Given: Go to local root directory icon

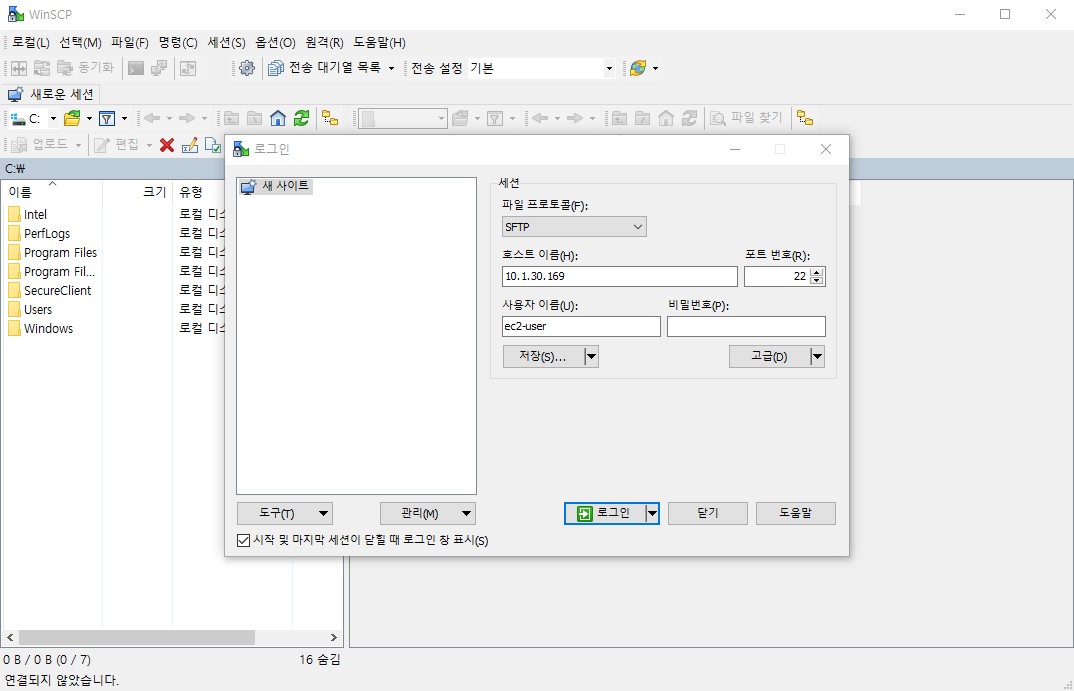Looking at the screenshot, I should (x=254, y=118).
